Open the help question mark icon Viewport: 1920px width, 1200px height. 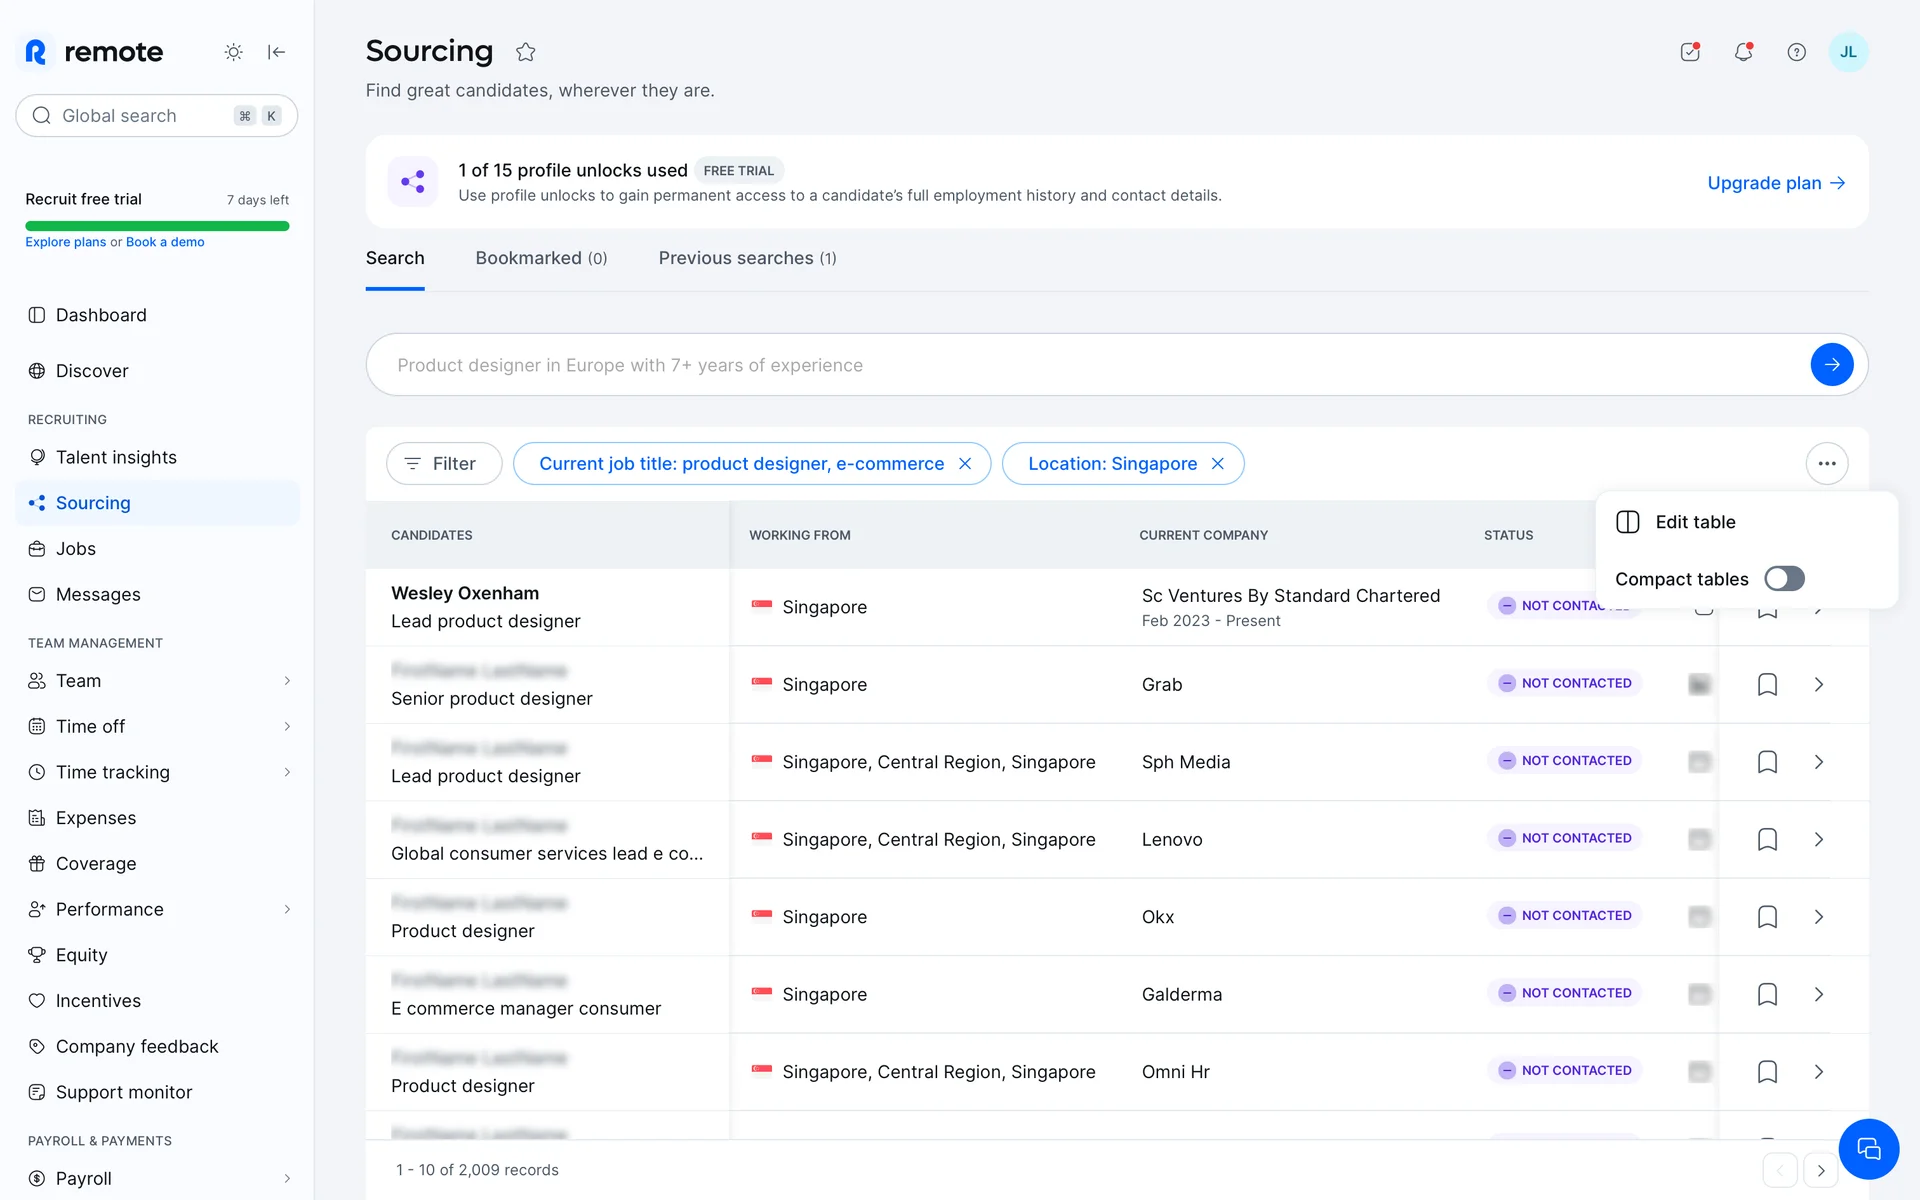pos(1796,52)
